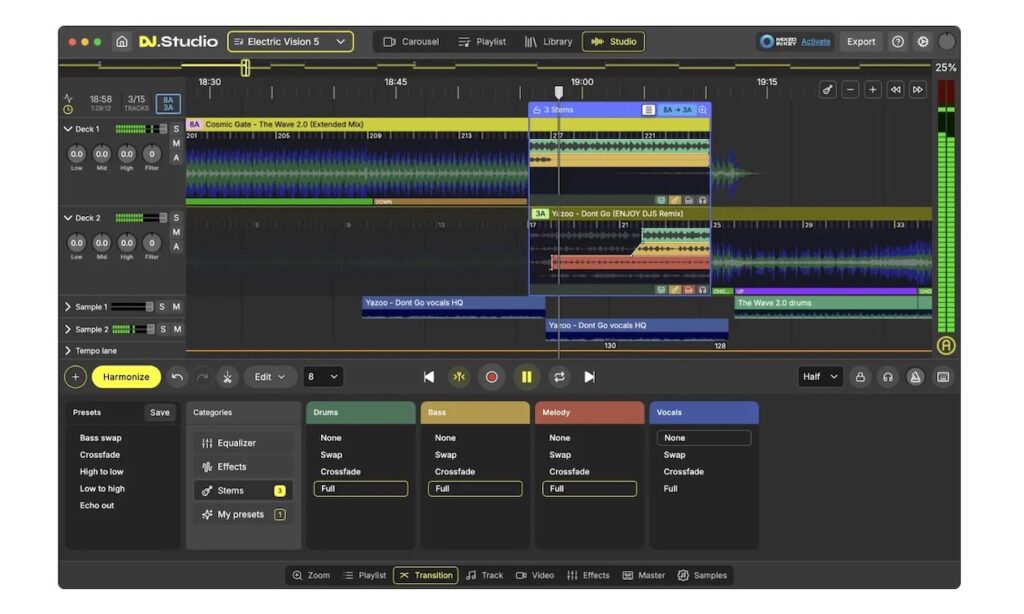
Task: Switch to the Playlist view at top
Action: (482, 41)
